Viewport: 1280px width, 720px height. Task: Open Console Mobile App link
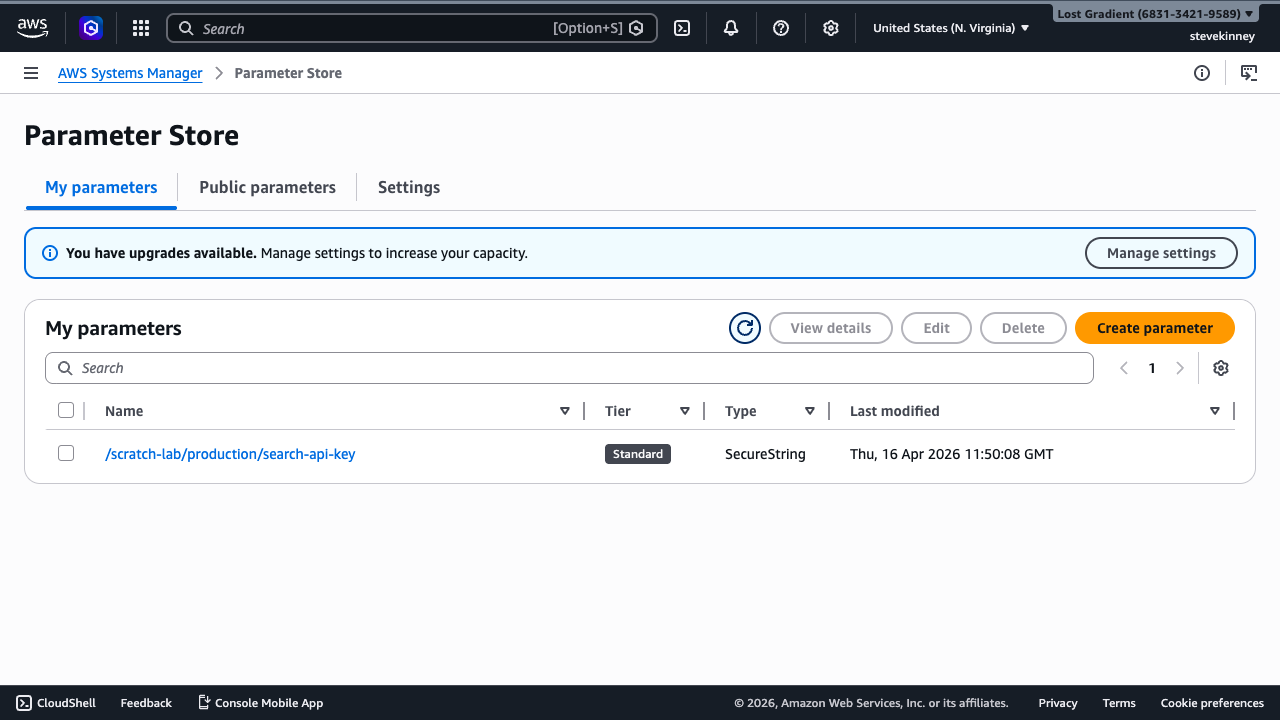pos(261,703)
